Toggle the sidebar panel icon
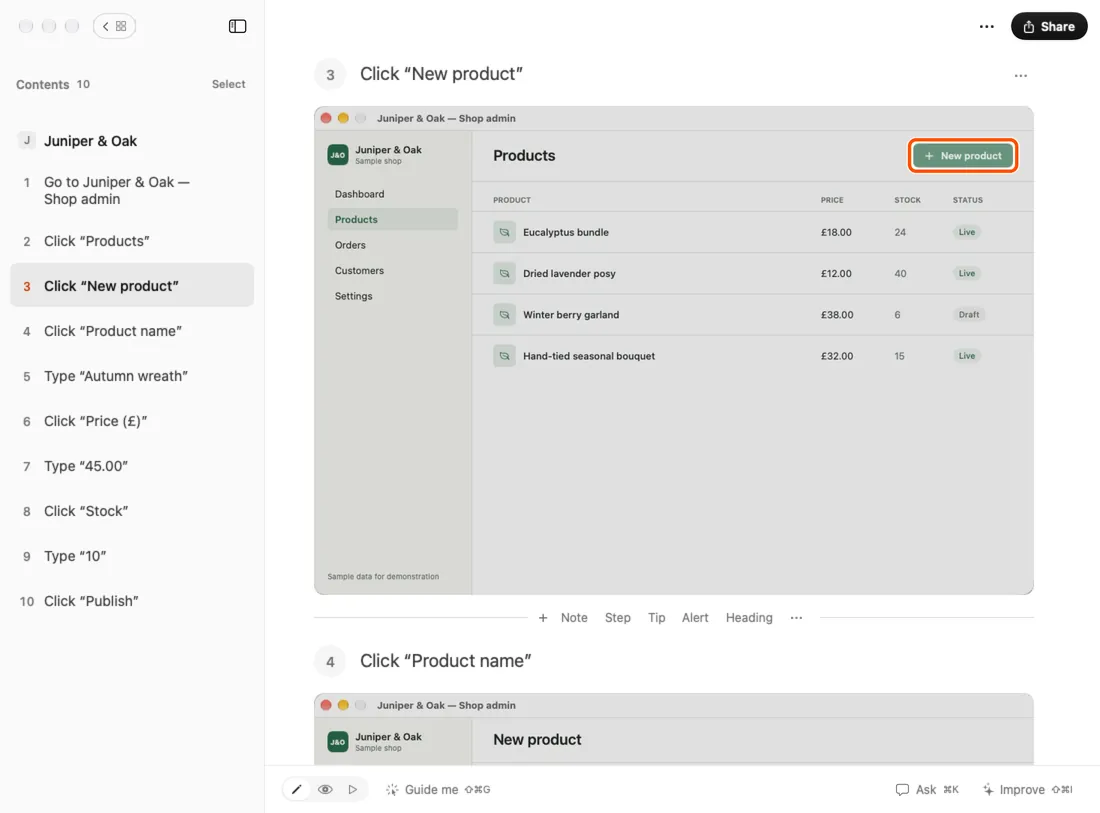The height and width of the screenshot is (813, 1100). click(237, 26)
